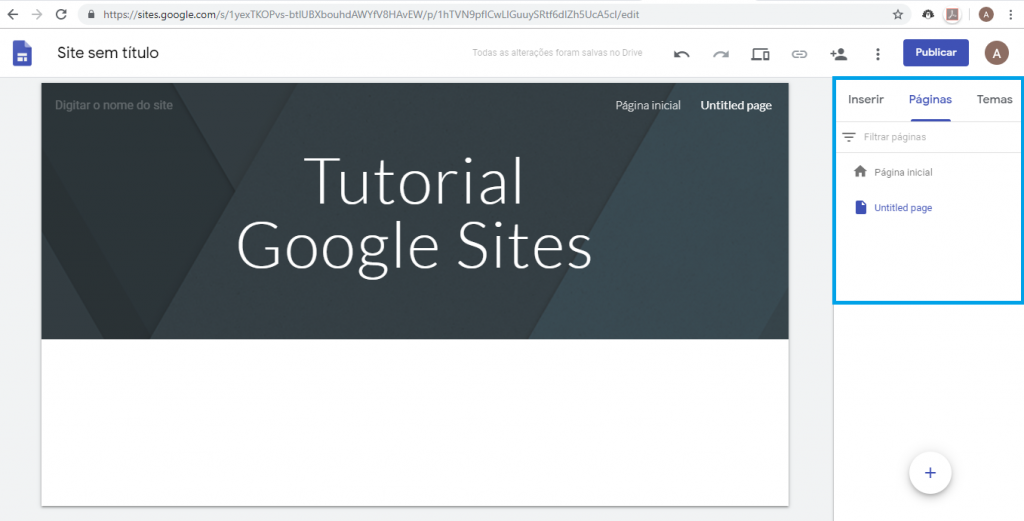The width and height of the screenshot is (1024, 521).
Task: Select the Páginas tab
Action: 931,99
